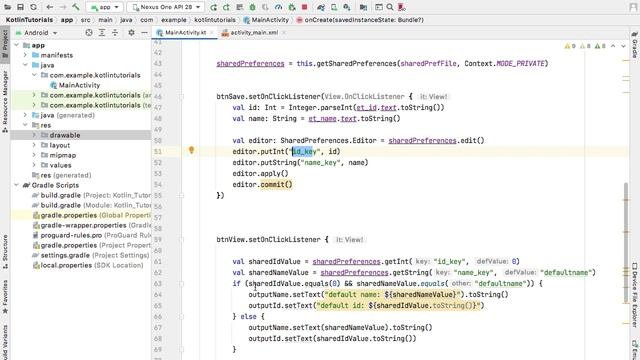The width and height of the screenshot is (640, 360).
Task: Open the Resource Manager side tab
Action: coord(5,101)
